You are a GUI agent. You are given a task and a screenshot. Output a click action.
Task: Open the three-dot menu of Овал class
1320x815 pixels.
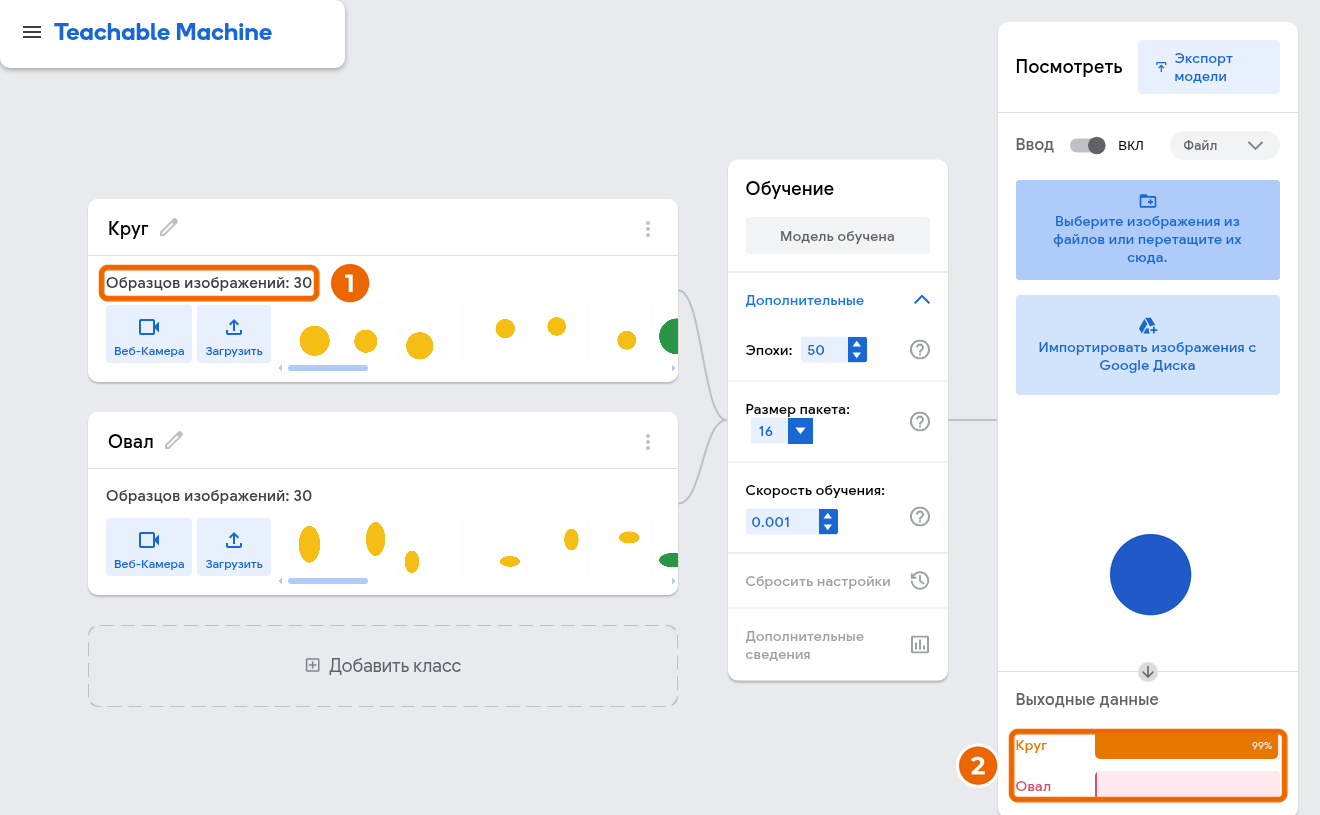(x=648, y=441)
